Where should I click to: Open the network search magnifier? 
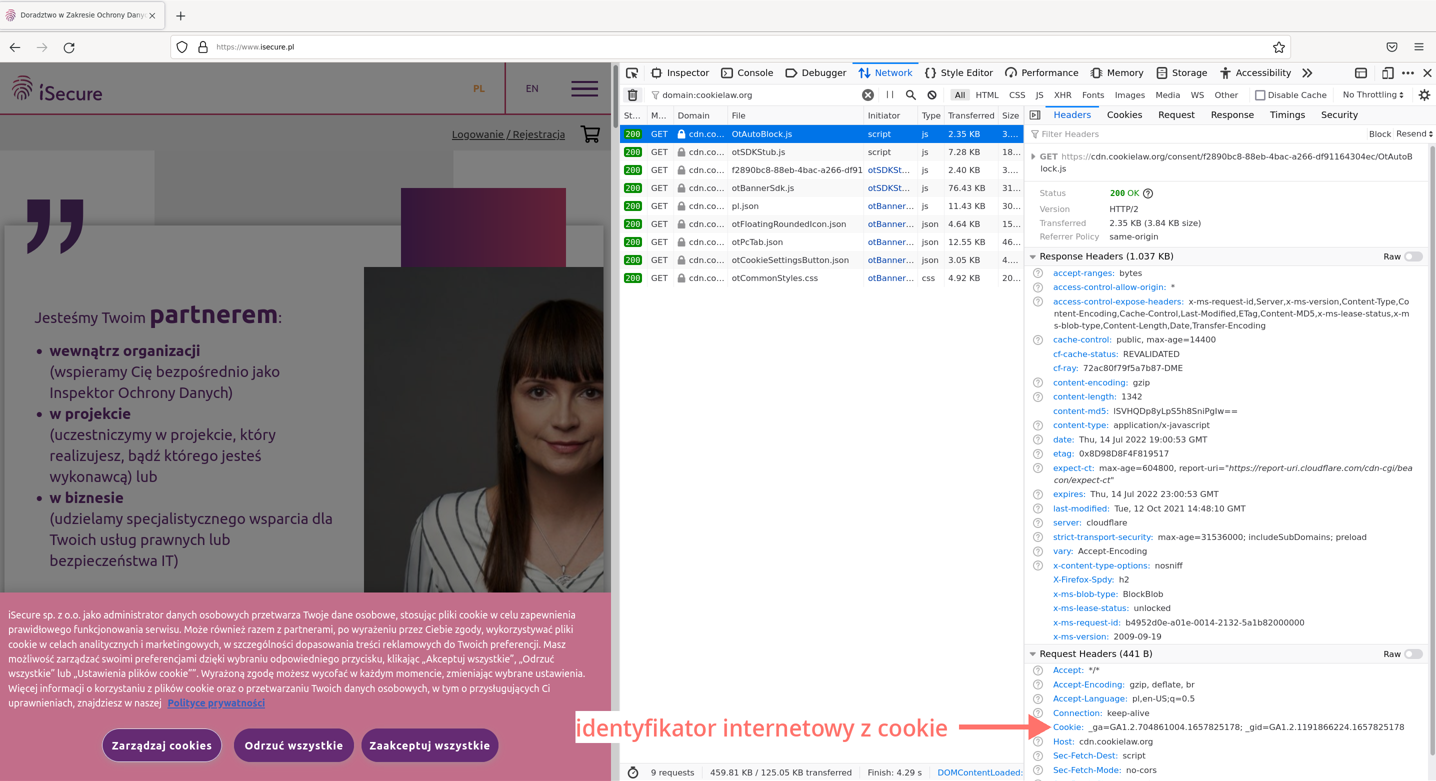click(911, 95)
